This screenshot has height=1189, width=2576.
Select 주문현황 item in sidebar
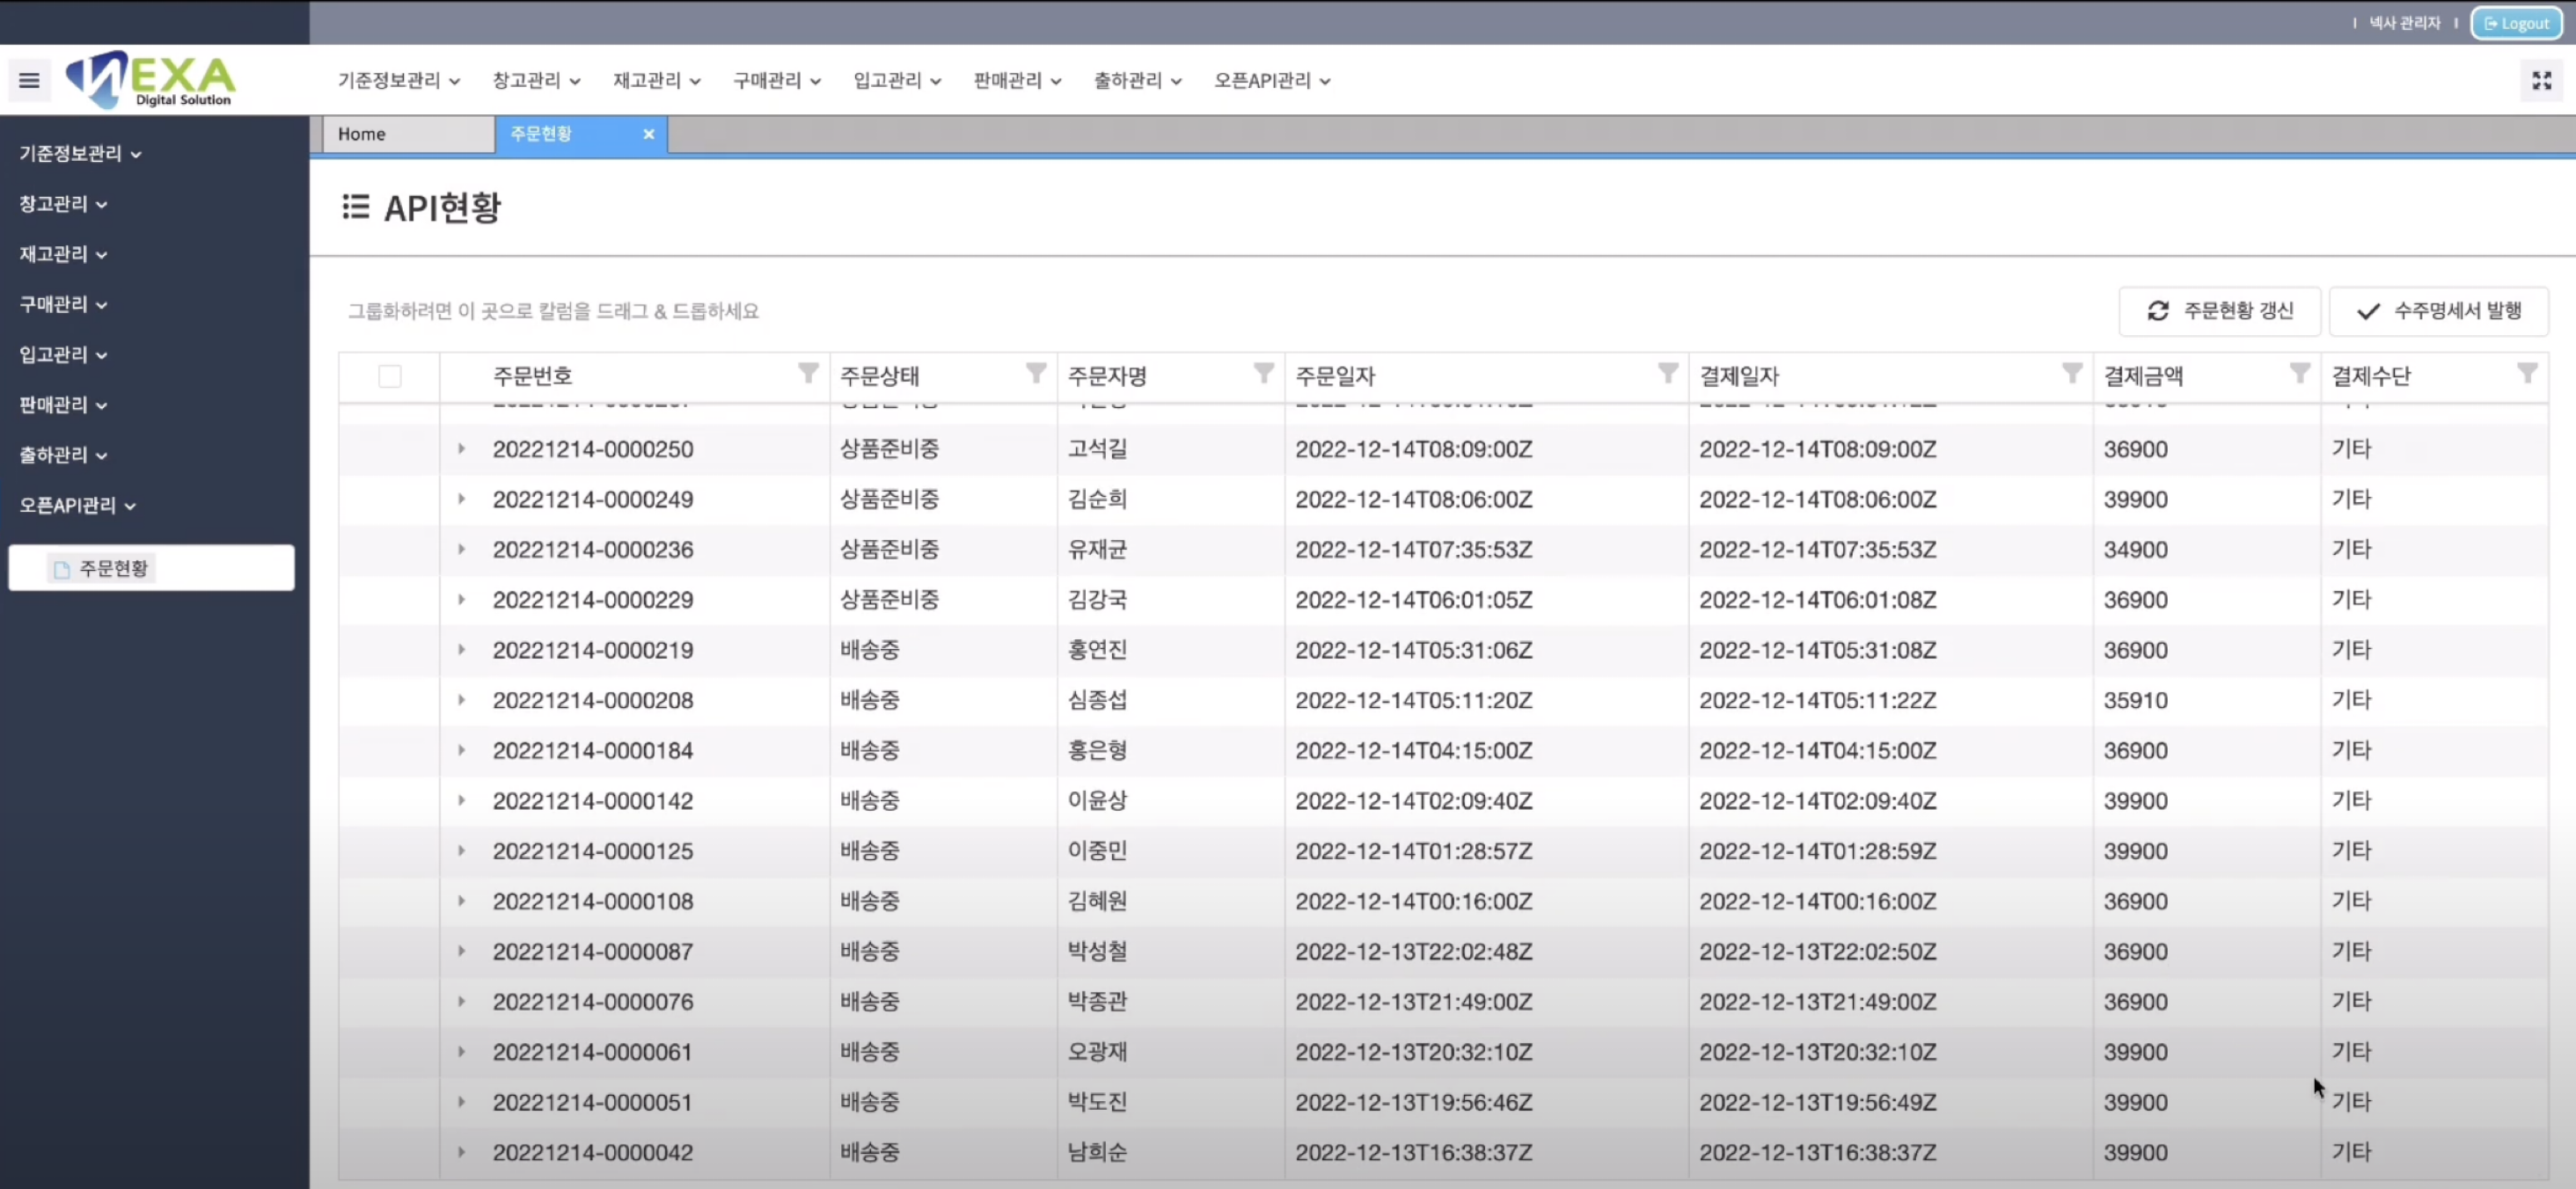coord(113,568)
